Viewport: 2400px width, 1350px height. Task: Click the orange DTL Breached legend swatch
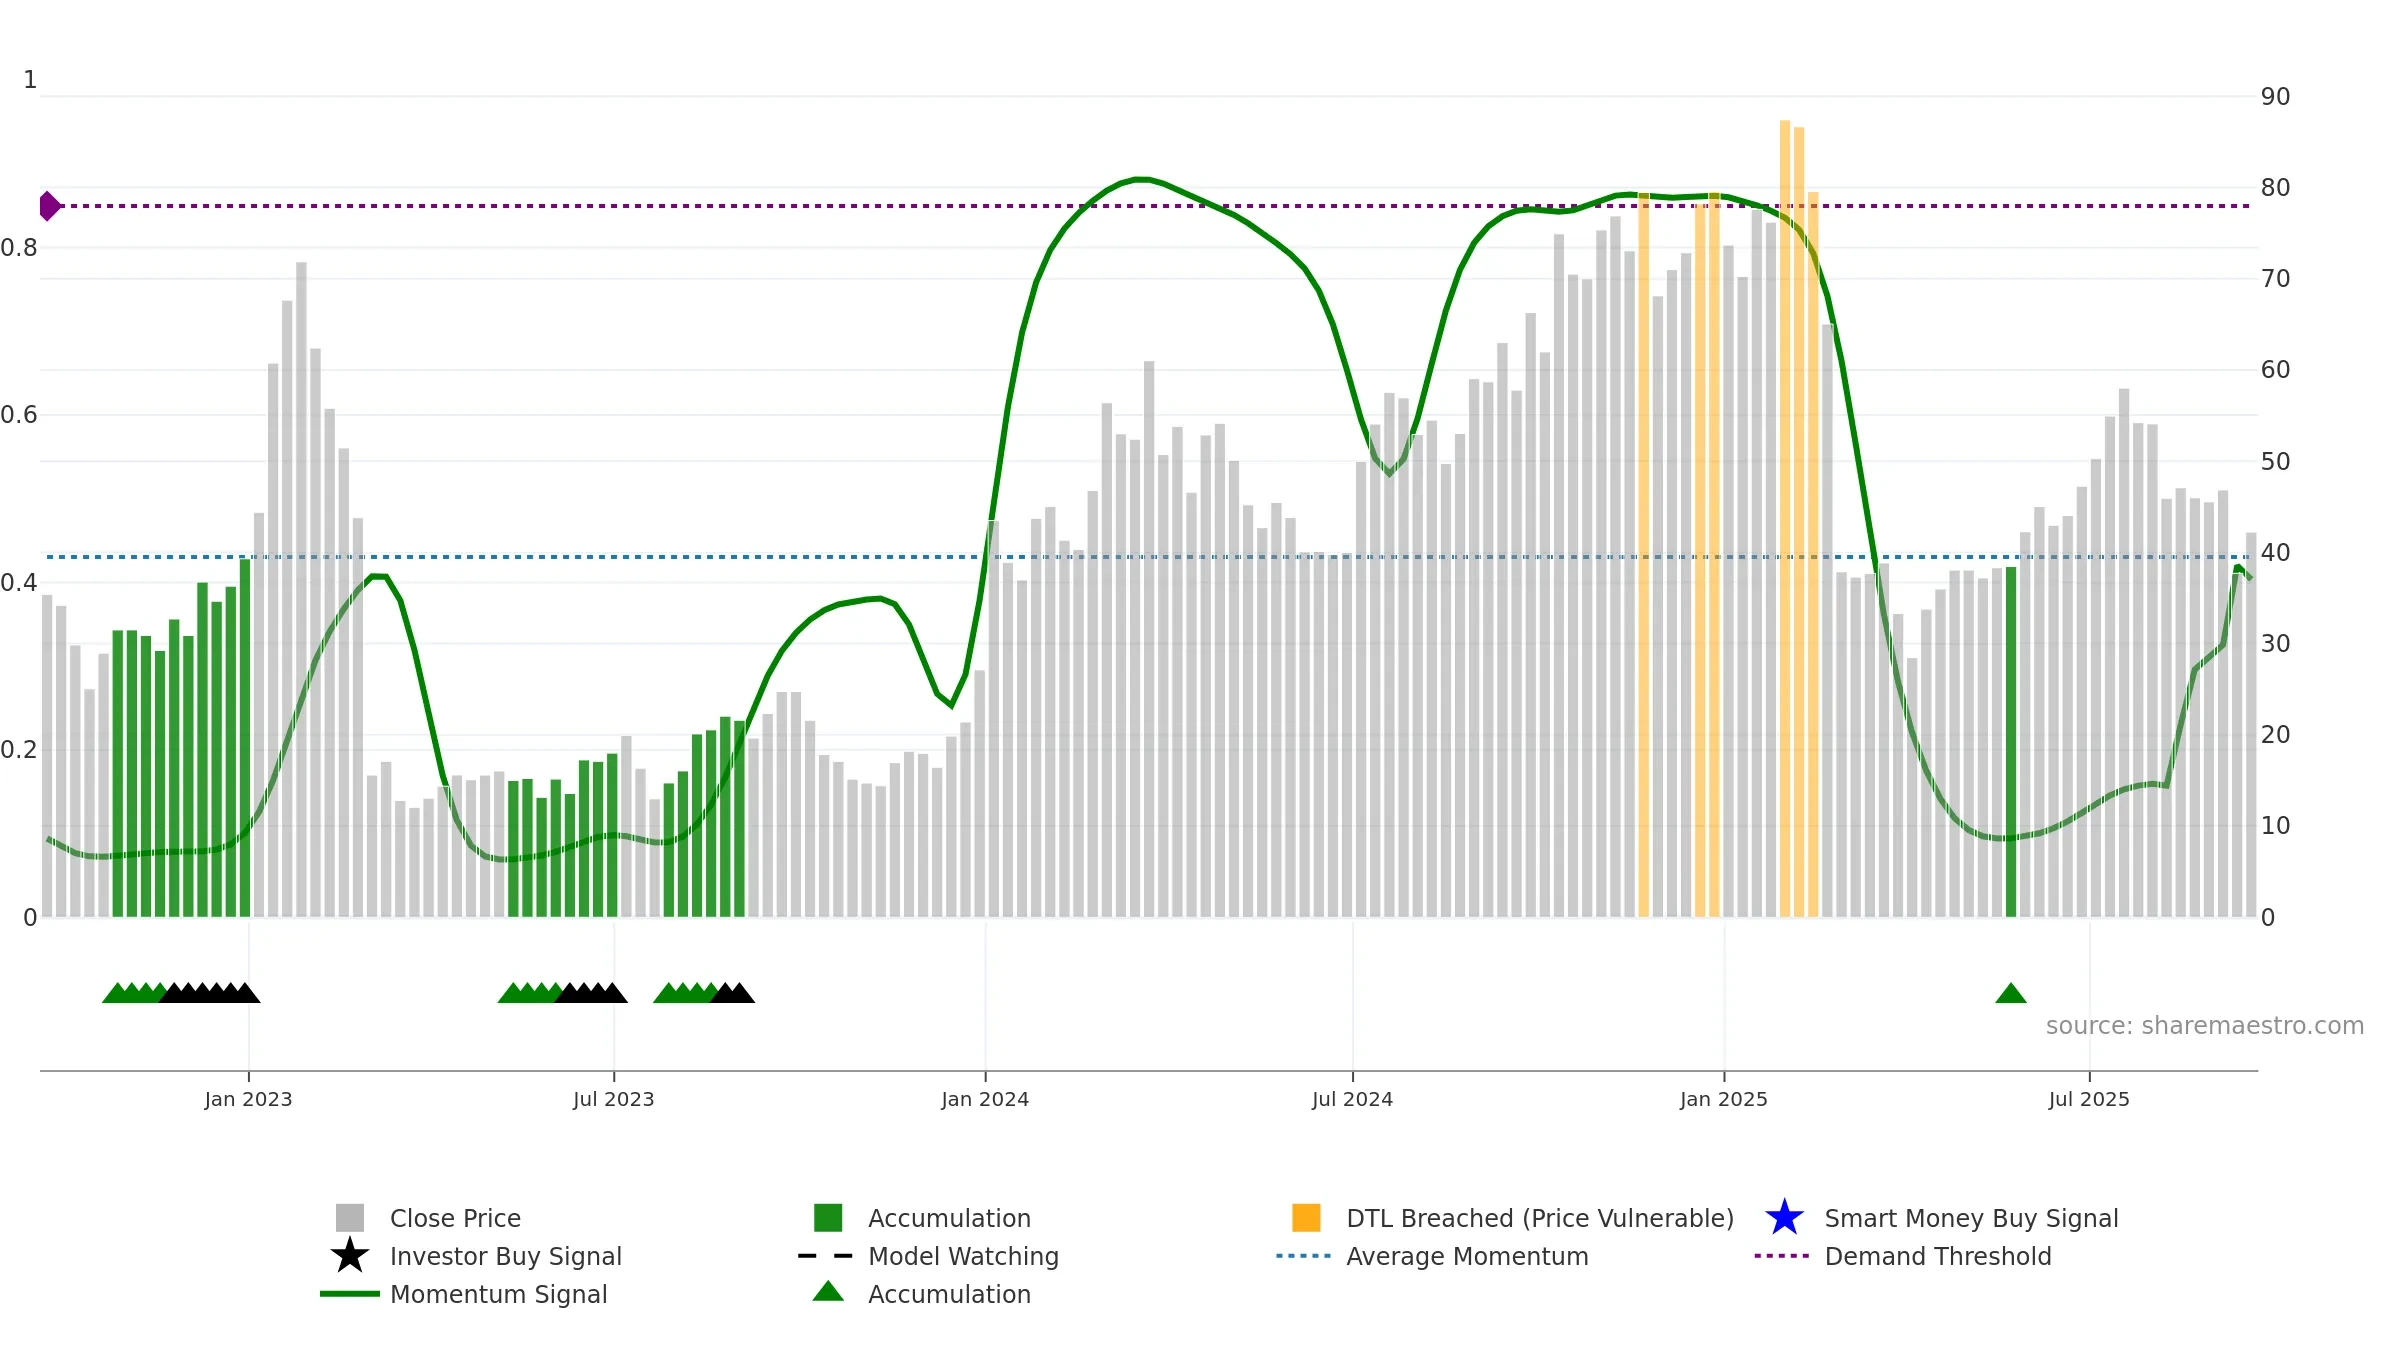[x=1306, y=1218]
